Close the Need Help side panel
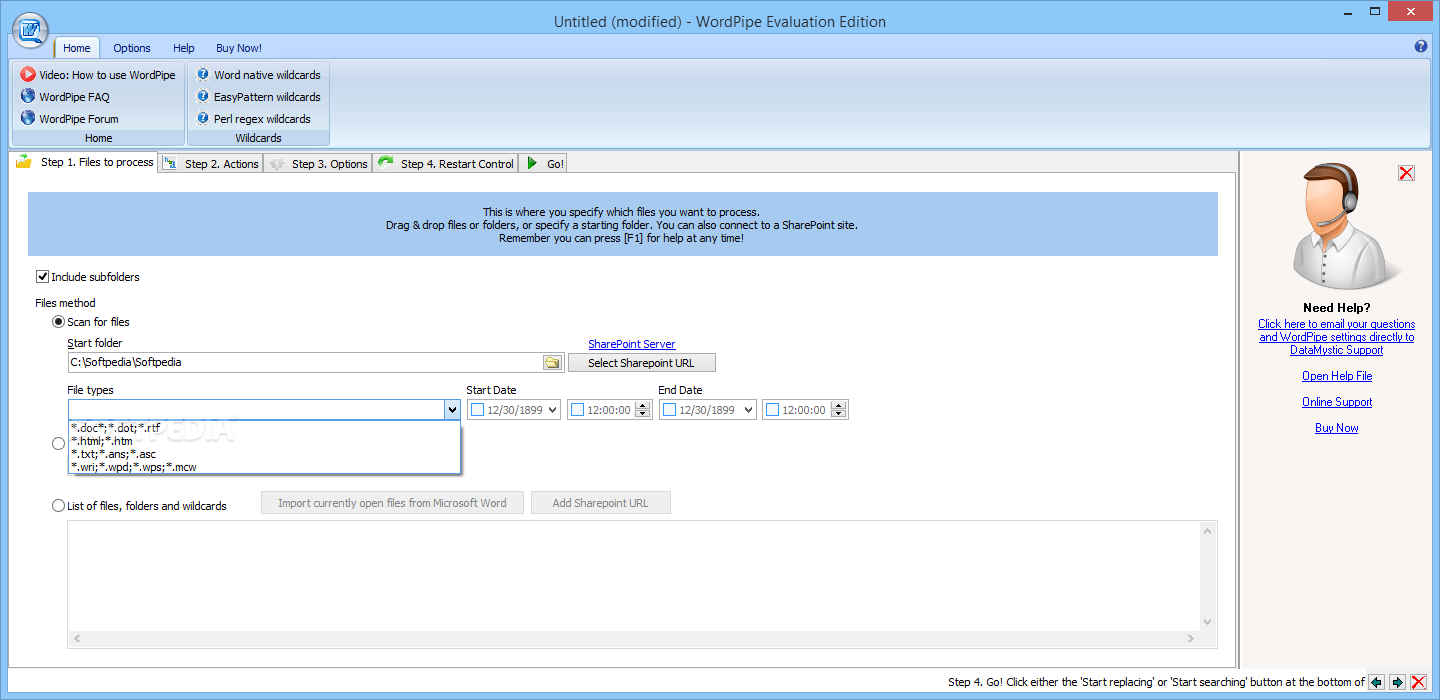1440x700 pixels. pyautogui.click(x=1406, y=173)
